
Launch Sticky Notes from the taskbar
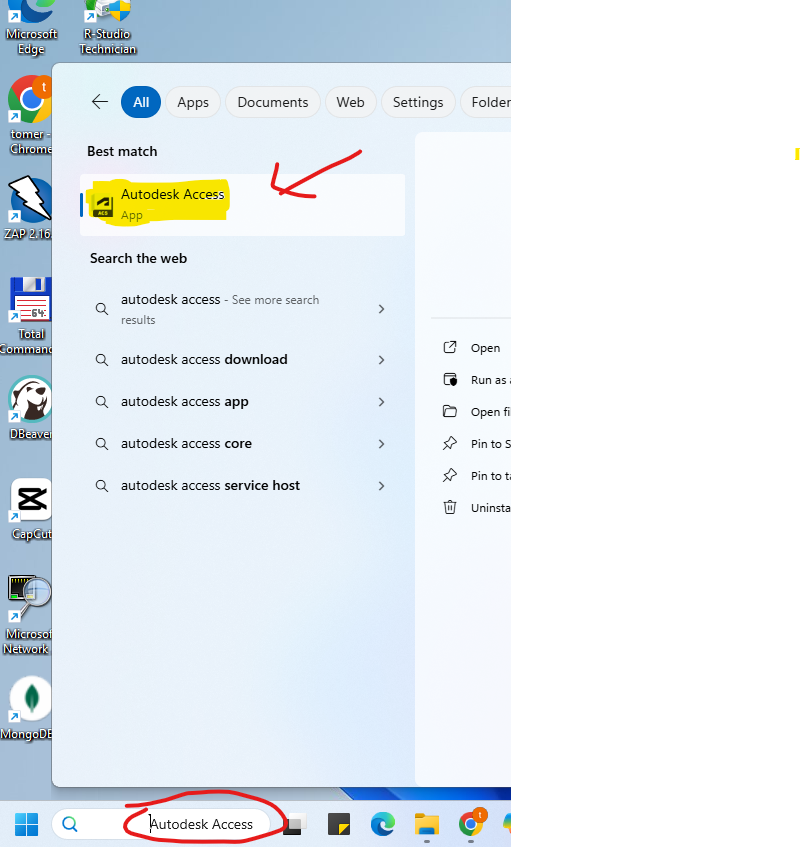tap(339, 824)
